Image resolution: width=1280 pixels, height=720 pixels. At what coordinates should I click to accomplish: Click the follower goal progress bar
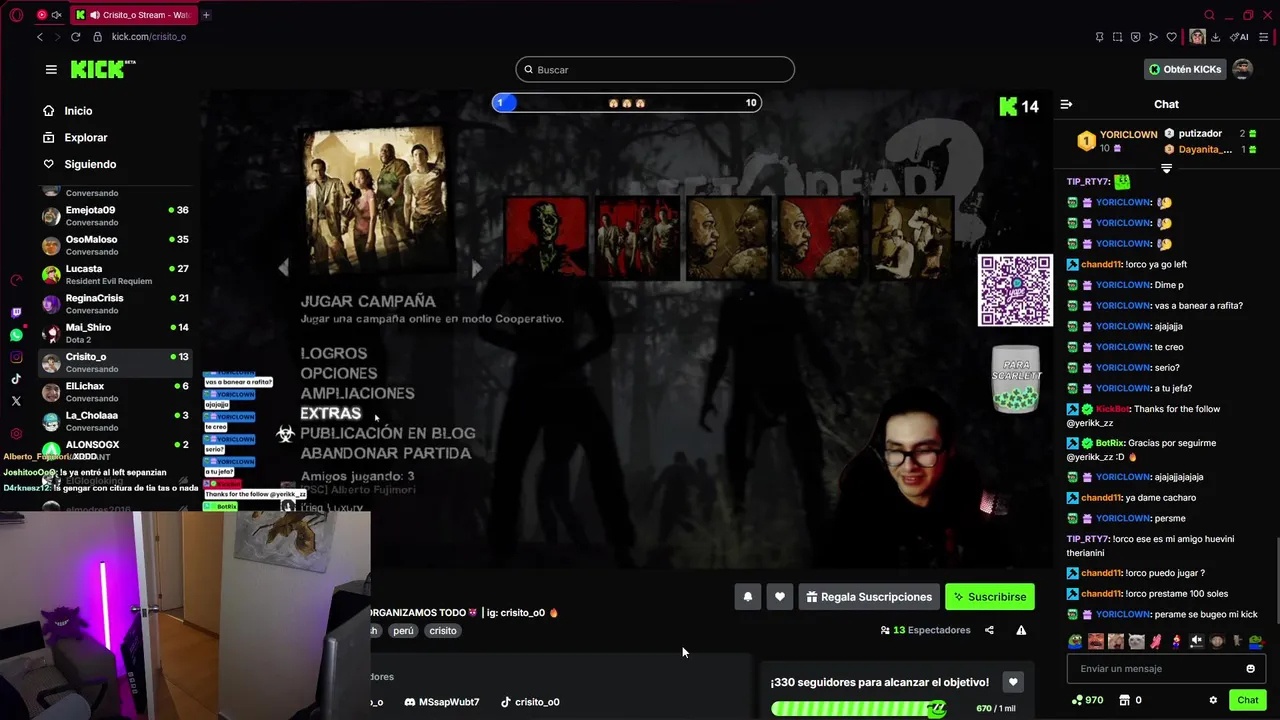(x=858, y=709)
